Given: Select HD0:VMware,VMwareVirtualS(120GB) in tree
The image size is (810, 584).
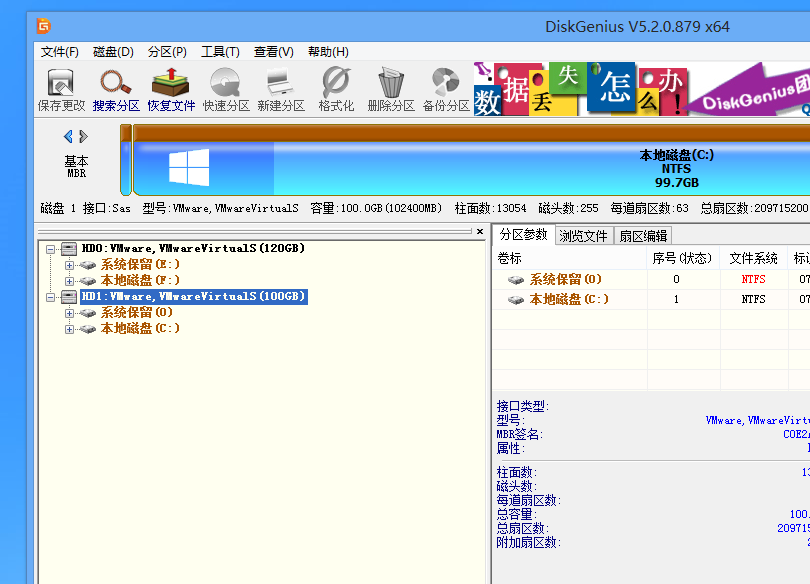Looking at the screenshot, I should [193, 248].
